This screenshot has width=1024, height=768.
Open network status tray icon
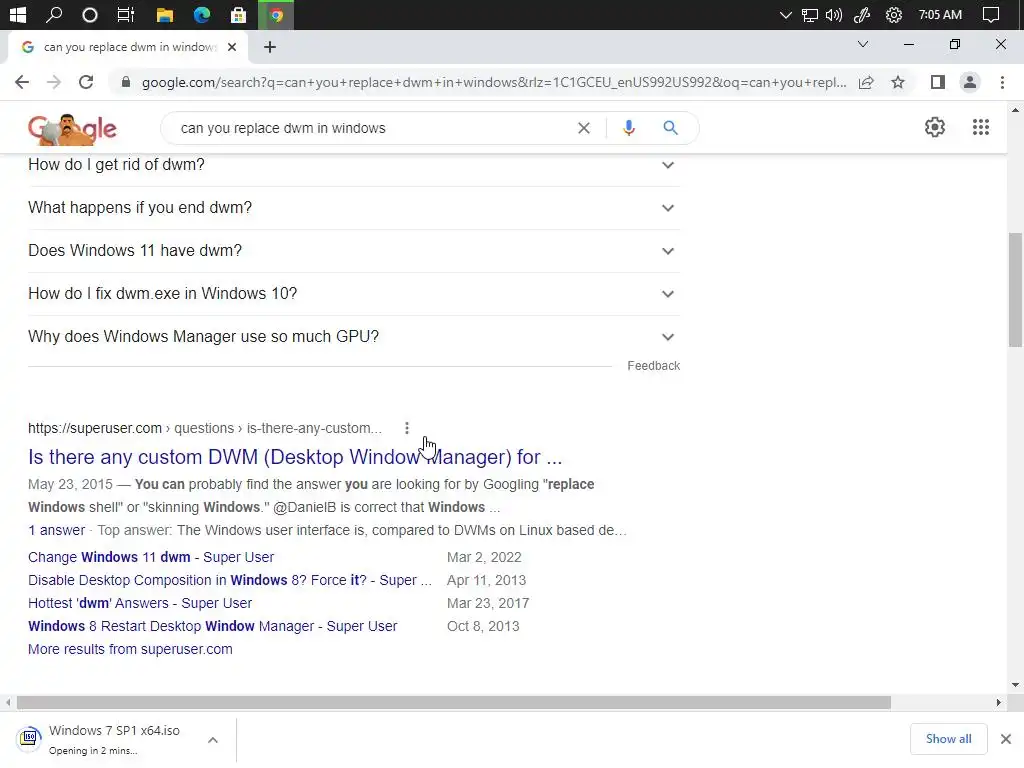coord(810,14)
